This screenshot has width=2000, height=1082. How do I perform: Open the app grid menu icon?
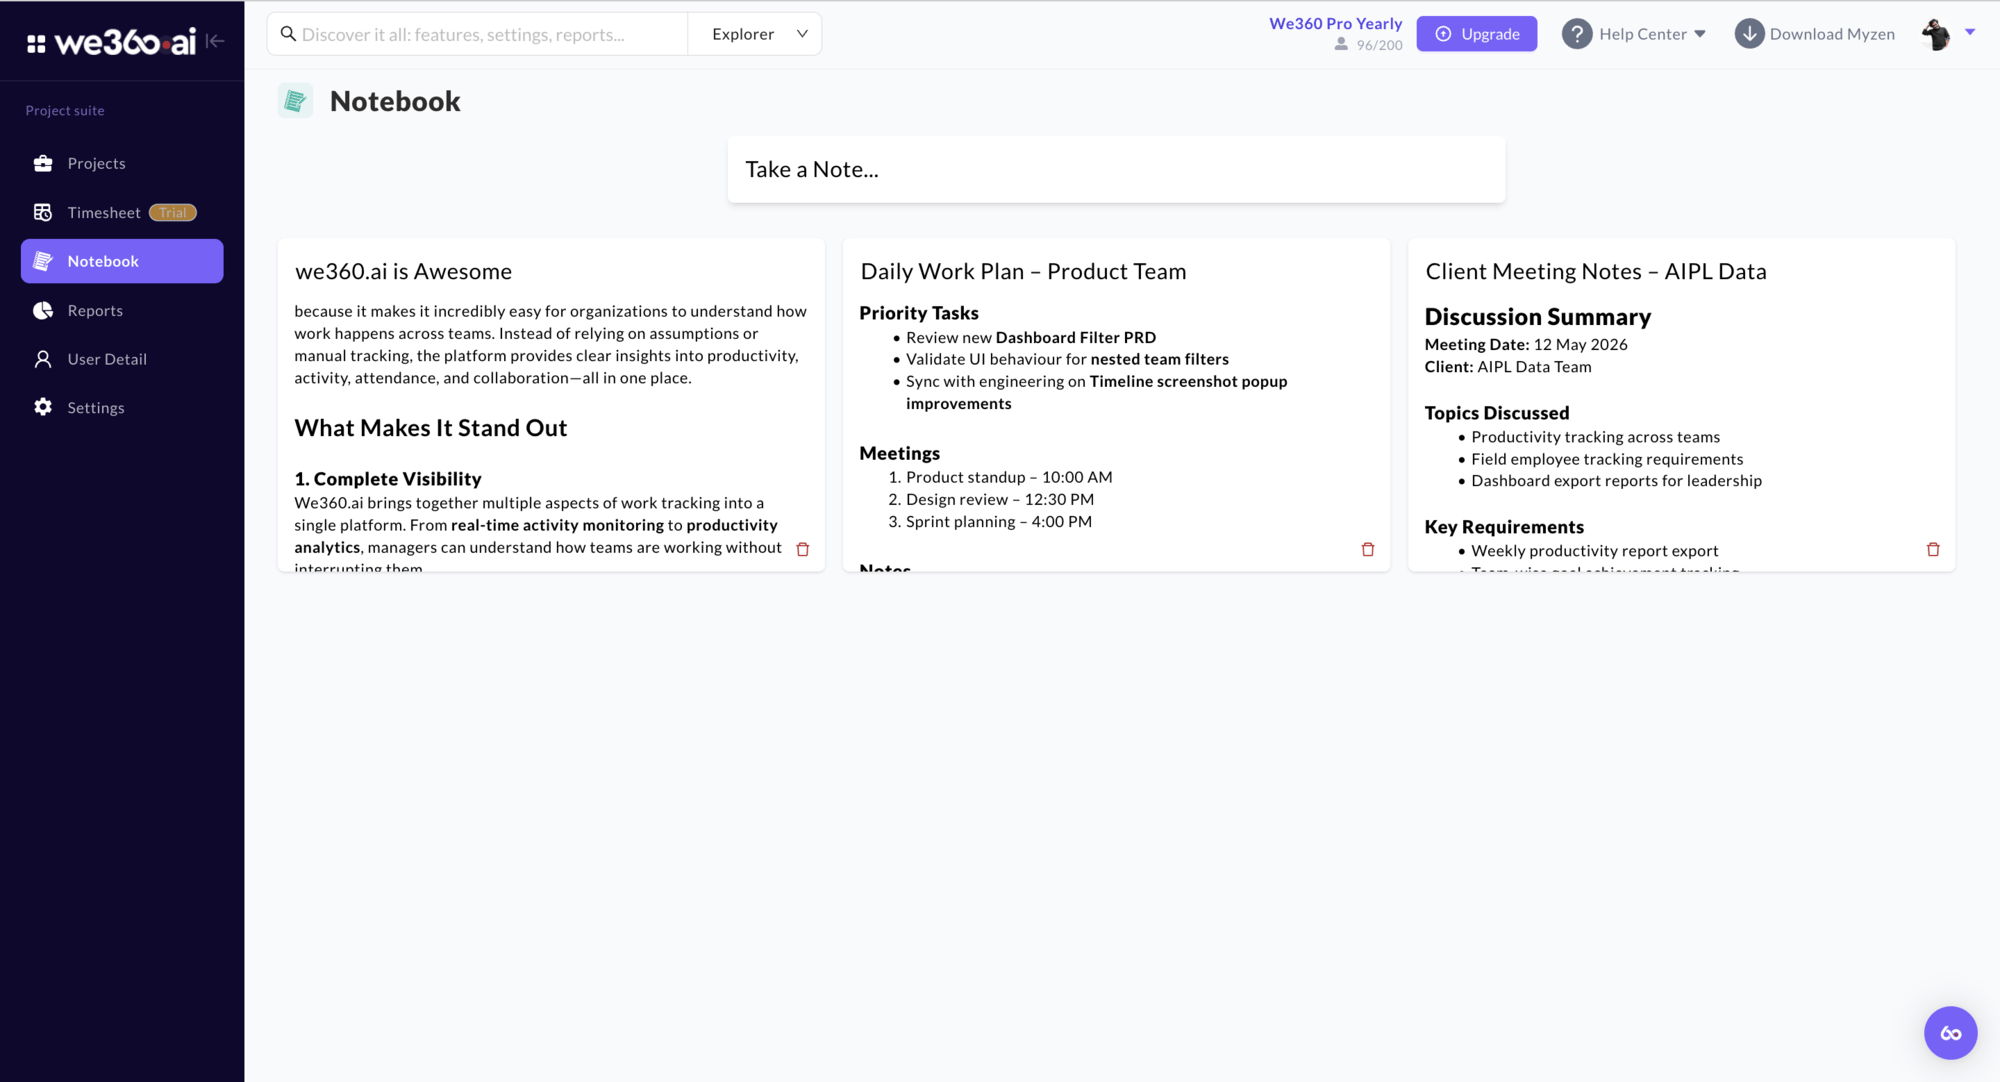[x=36, y=43]
